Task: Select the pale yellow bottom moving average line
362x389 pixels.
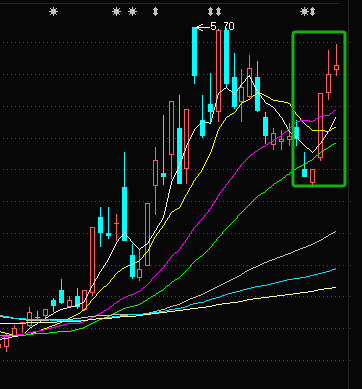Action: [267, 297]
